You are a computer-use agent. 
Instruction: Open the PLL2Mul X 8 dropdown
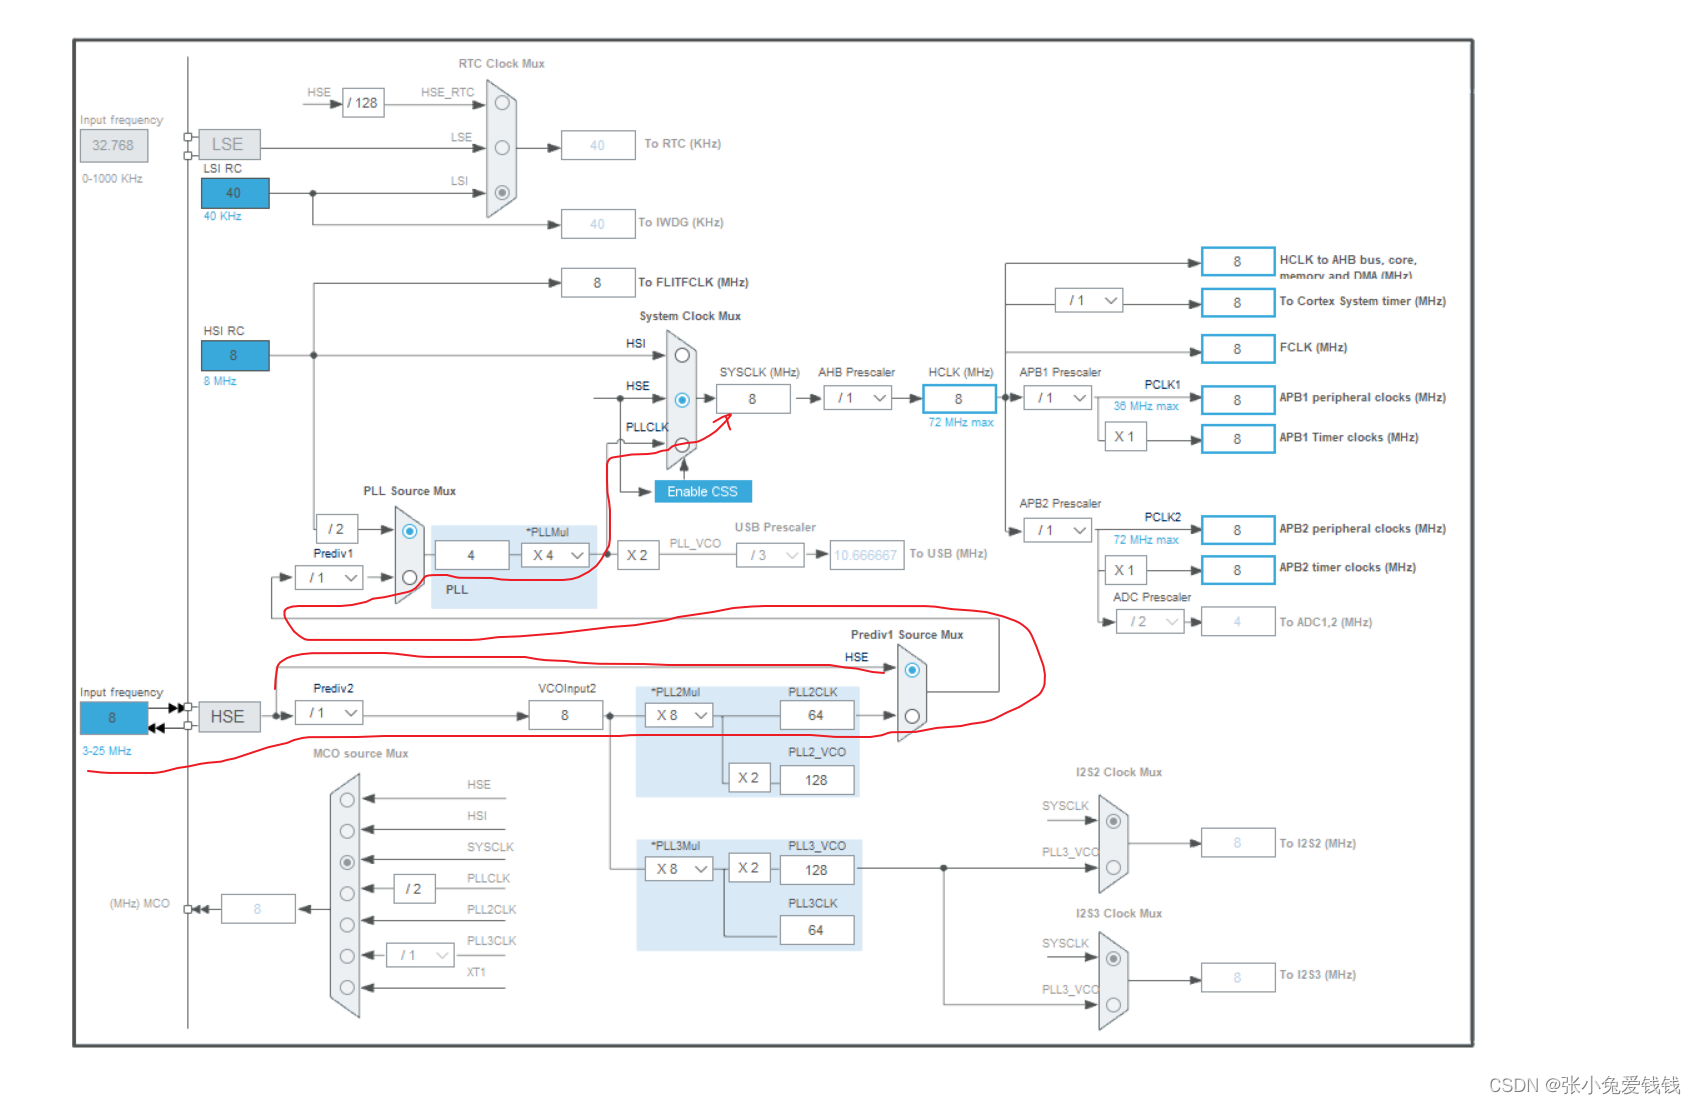[679, 715]
